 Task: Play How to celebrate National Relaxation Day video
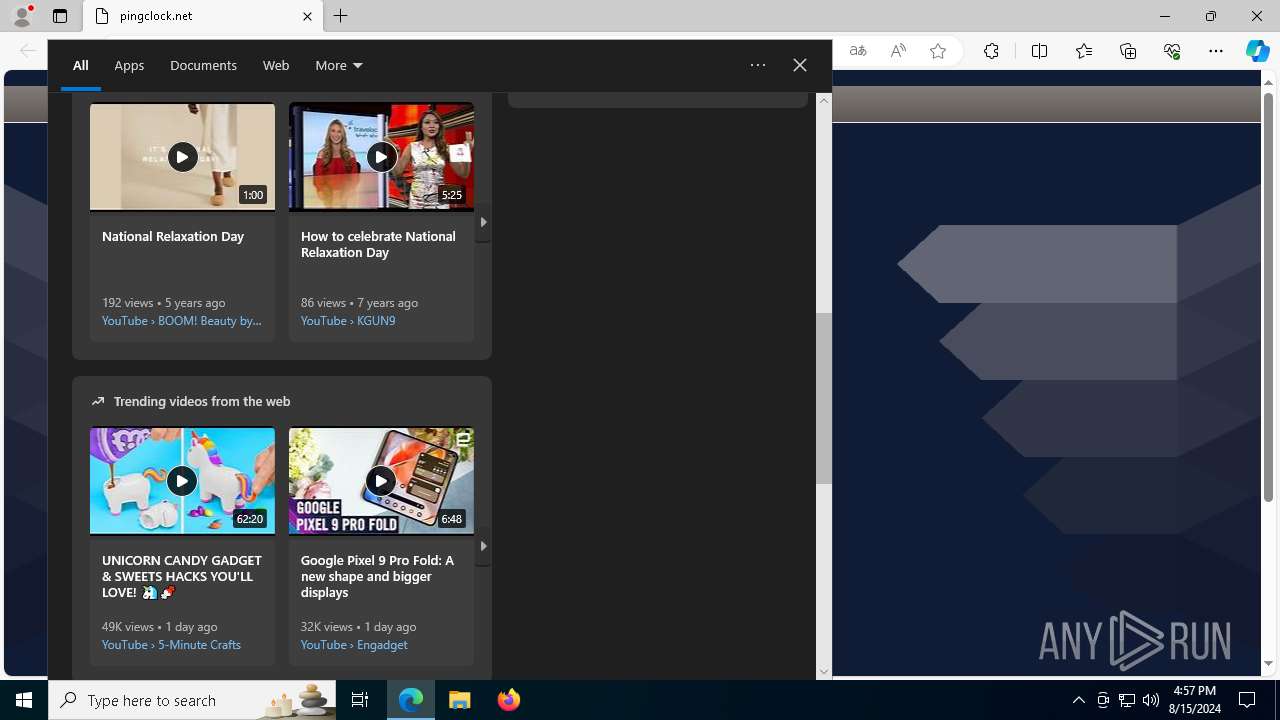tap(381, 157)
